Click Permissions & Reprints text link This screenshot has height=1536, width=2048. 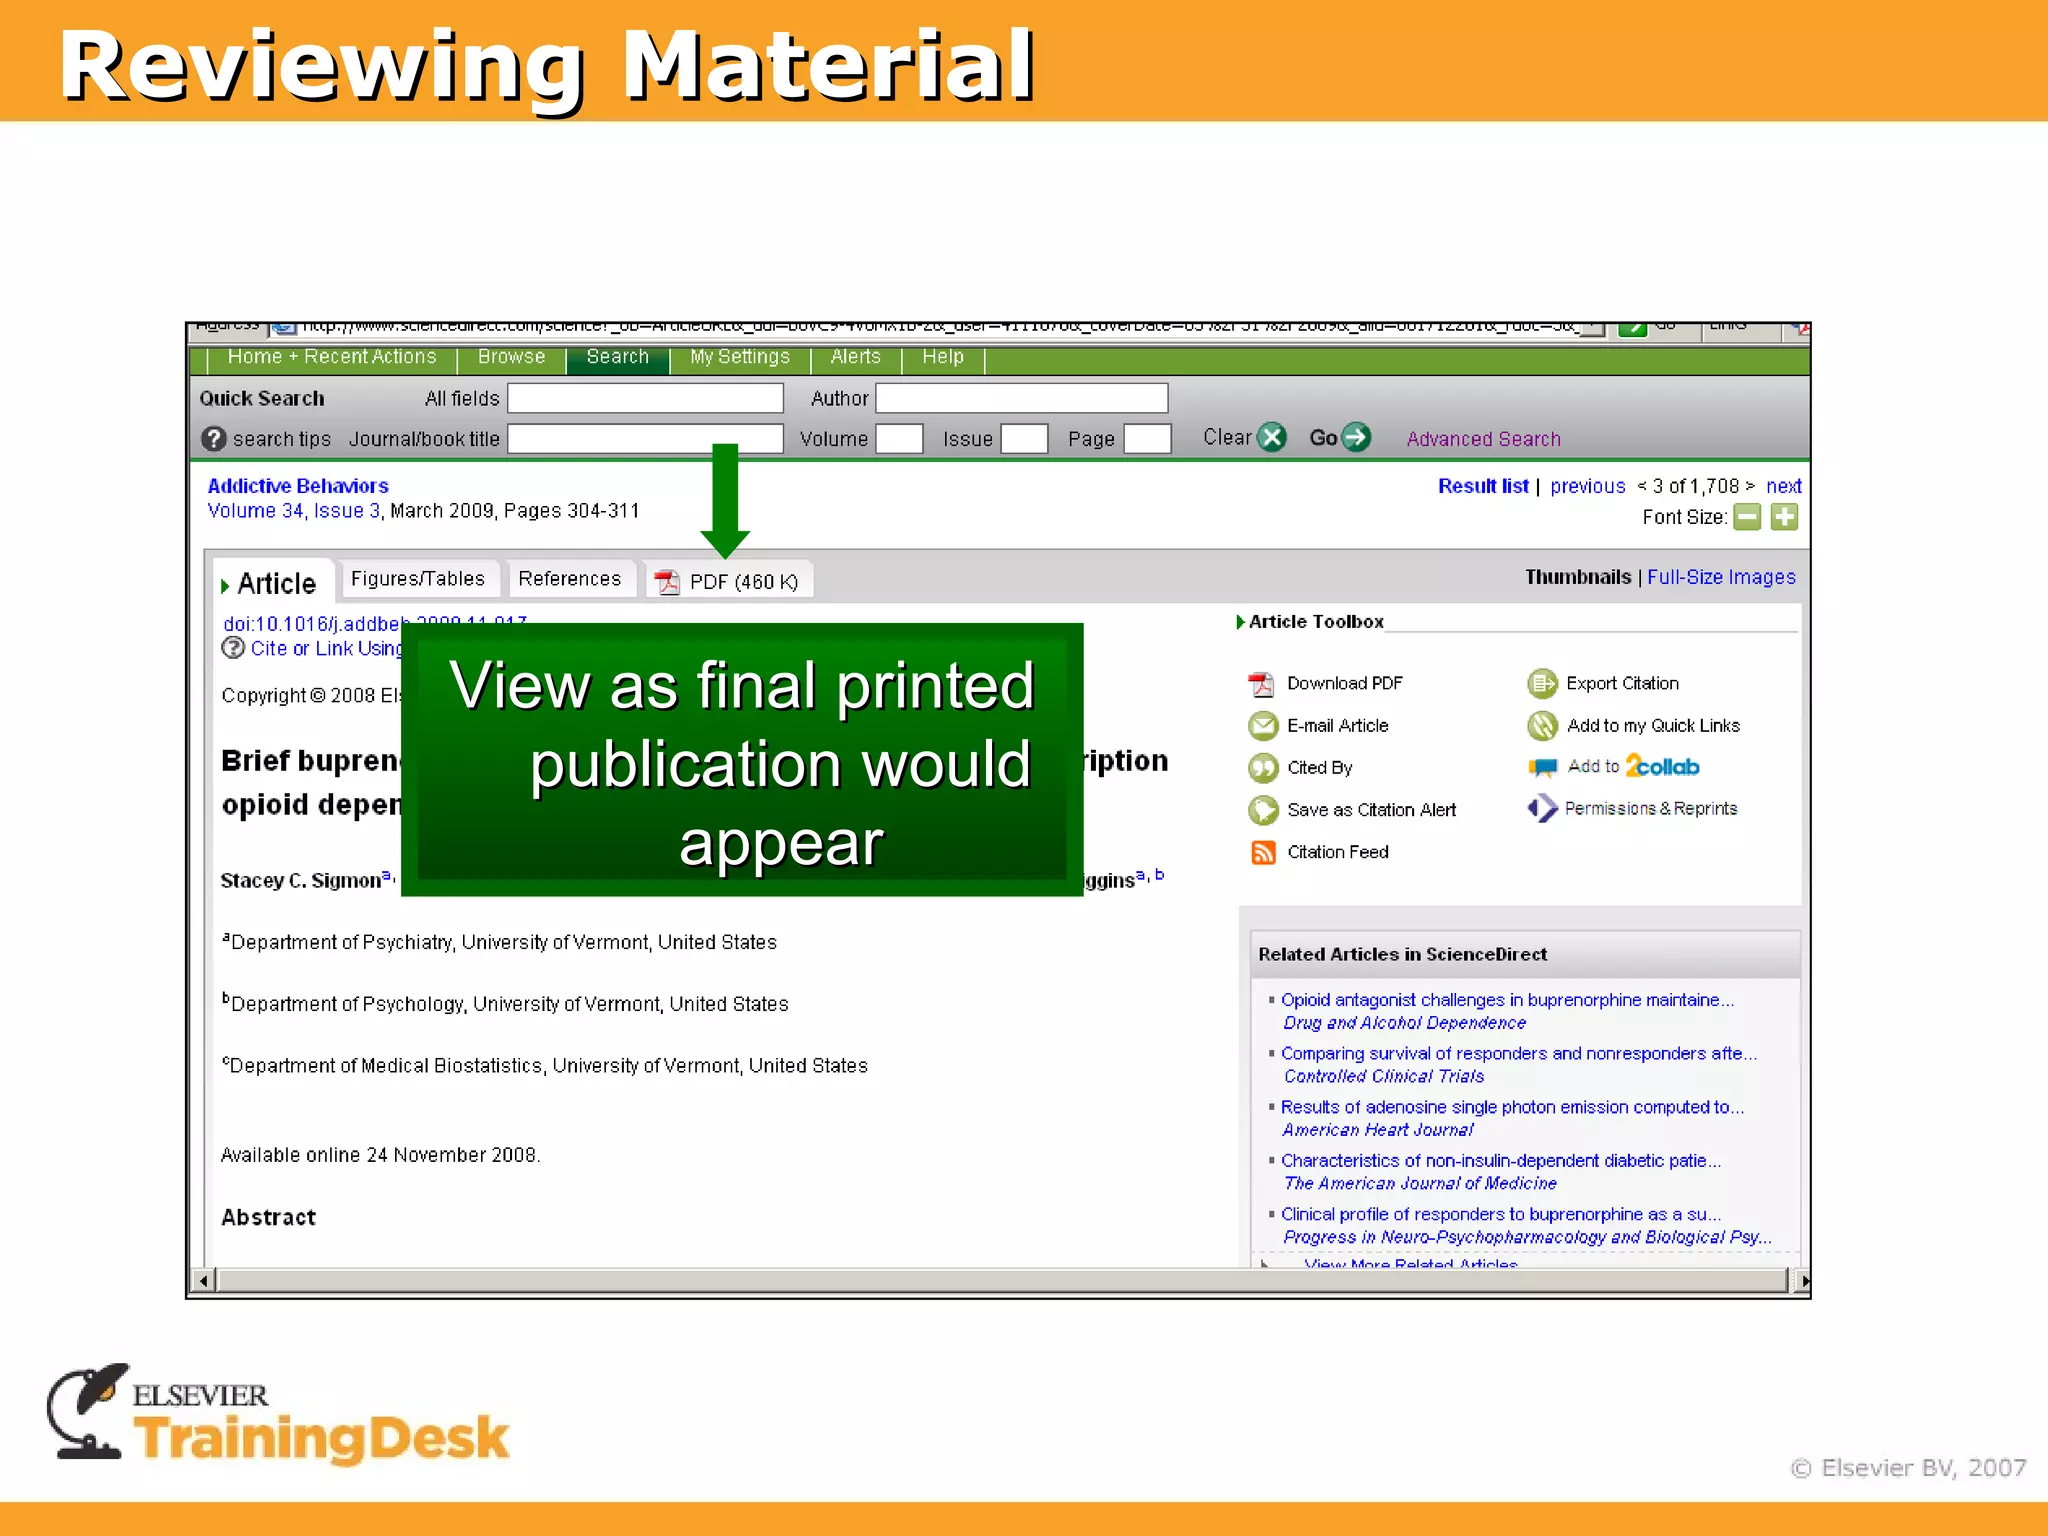click(1651, 808)
